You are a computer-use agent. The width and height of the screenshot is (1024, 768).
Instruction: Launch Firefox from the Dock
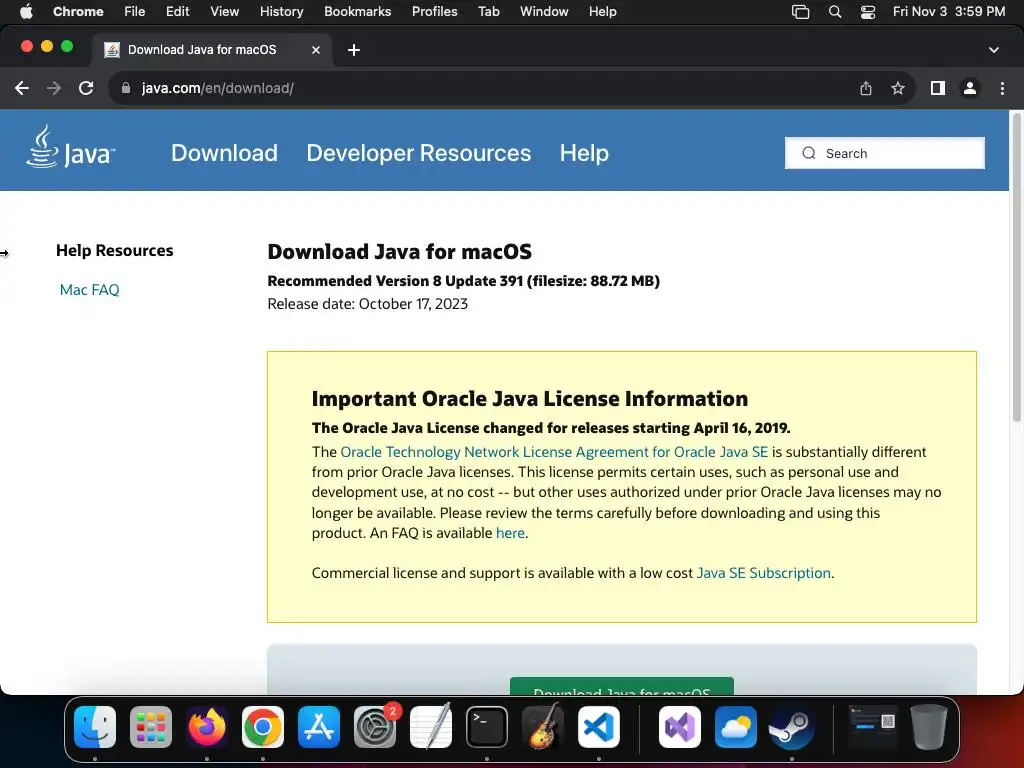(x=207, y=727)
